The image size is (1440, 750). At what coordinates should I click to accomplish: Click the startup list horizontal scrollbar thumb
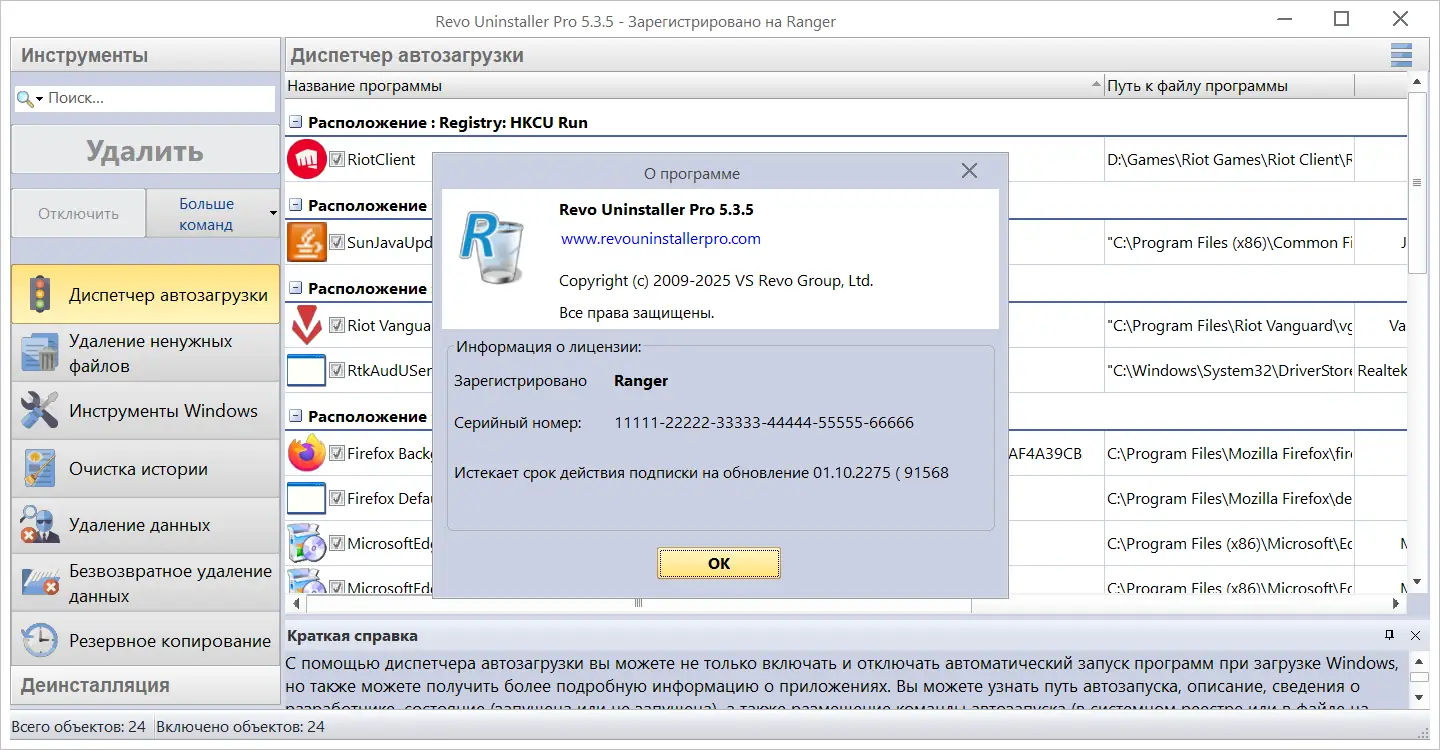[x=638, y=604]
